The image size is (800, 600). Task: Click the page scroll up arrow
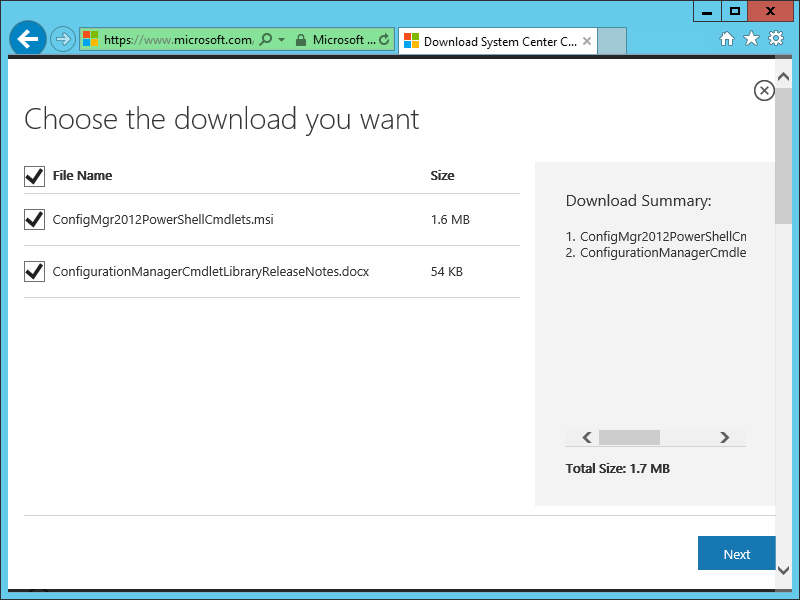pyautogui.click(x=783, y=77)
